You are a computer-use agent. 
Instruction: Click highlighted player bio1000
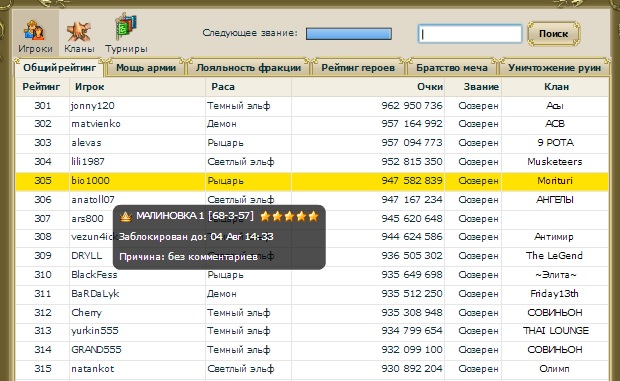coord(90,181)
